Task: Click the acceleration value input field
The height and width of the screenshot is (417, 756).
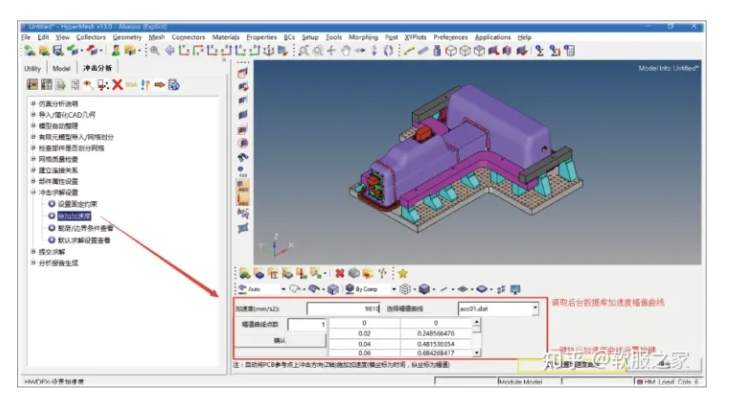Action: tap(343, 309)
